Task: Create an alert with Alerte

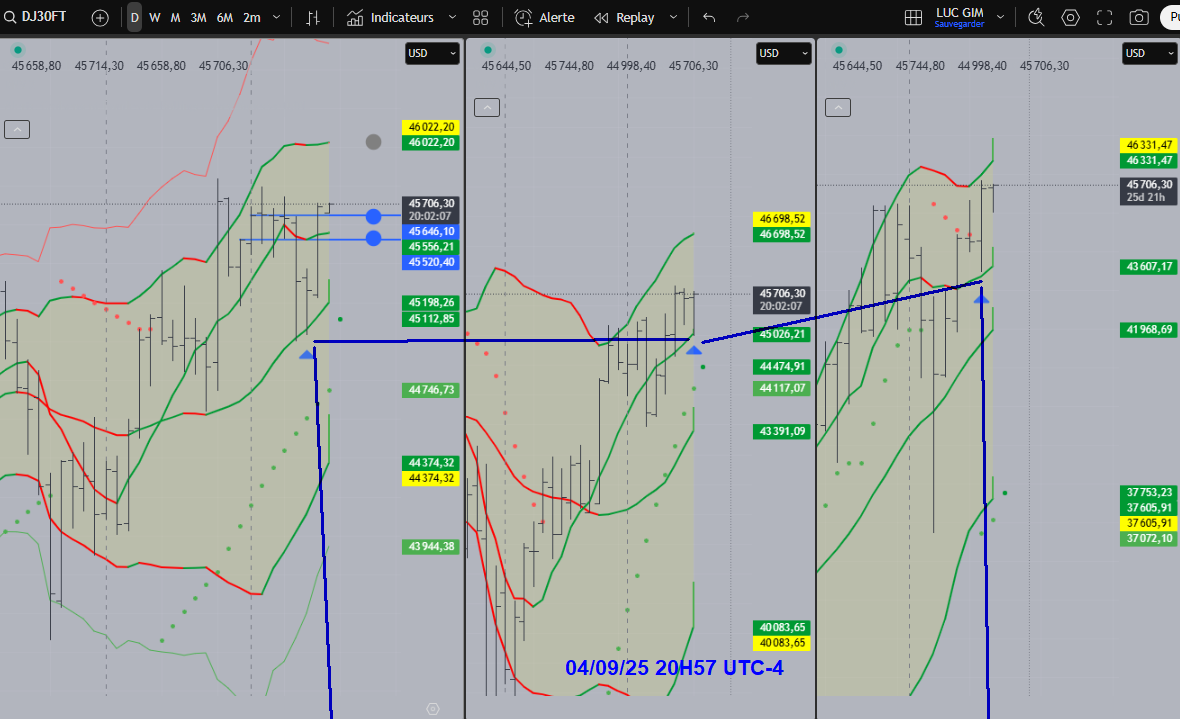Action: pyautogui.click(x=545, y=17)
